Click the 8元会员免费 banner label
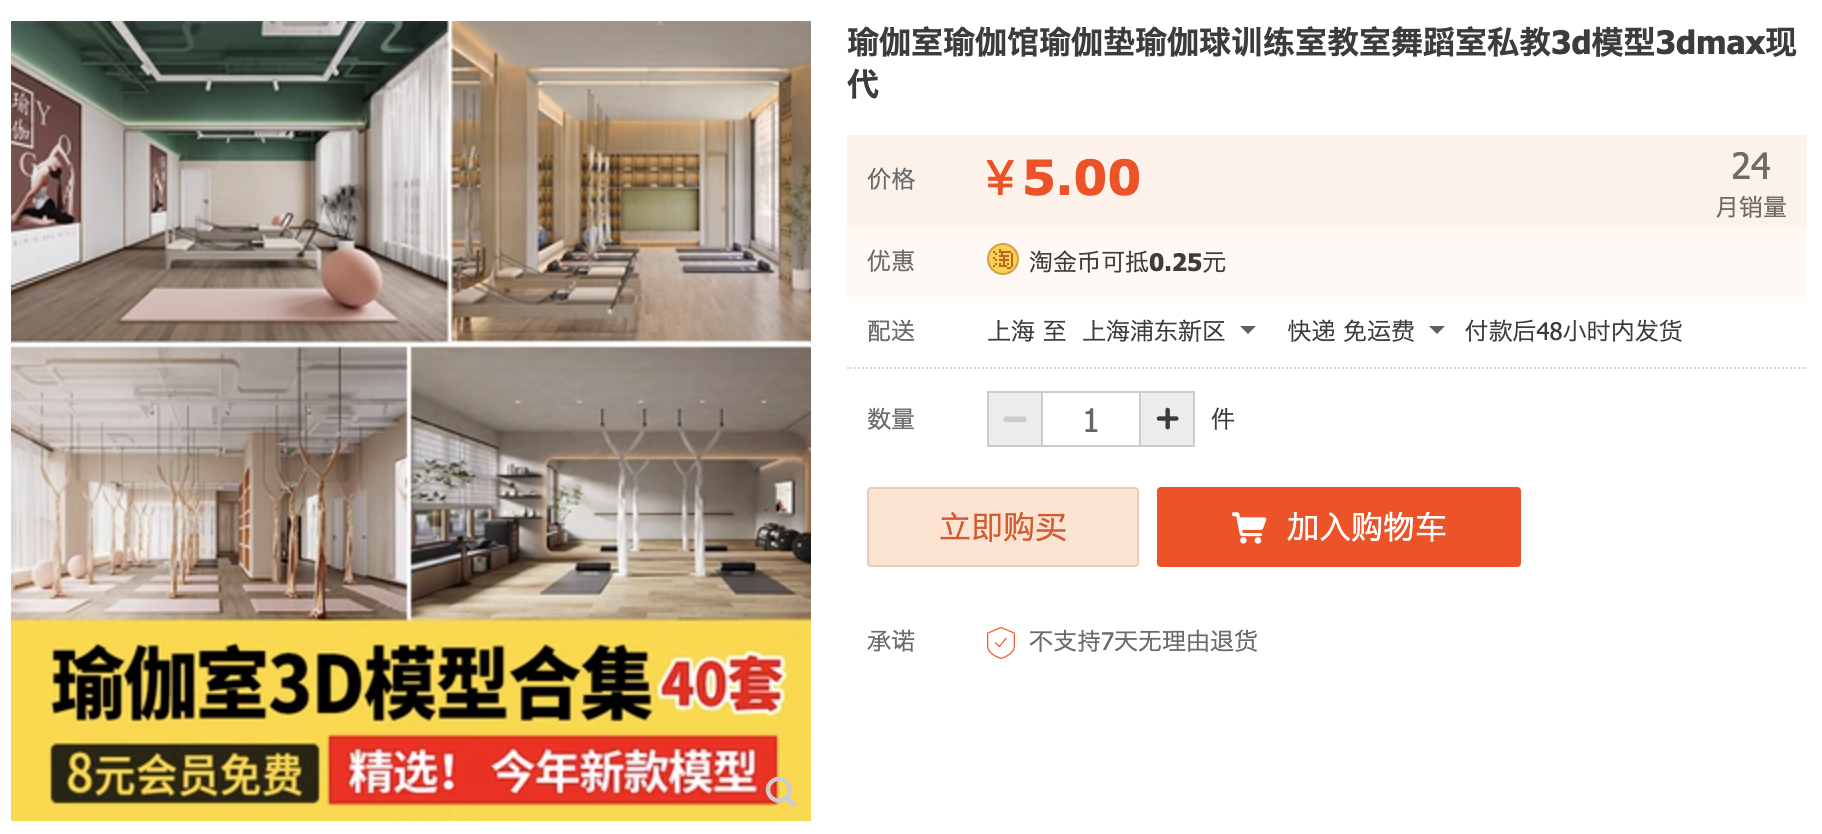 point(185,773)
